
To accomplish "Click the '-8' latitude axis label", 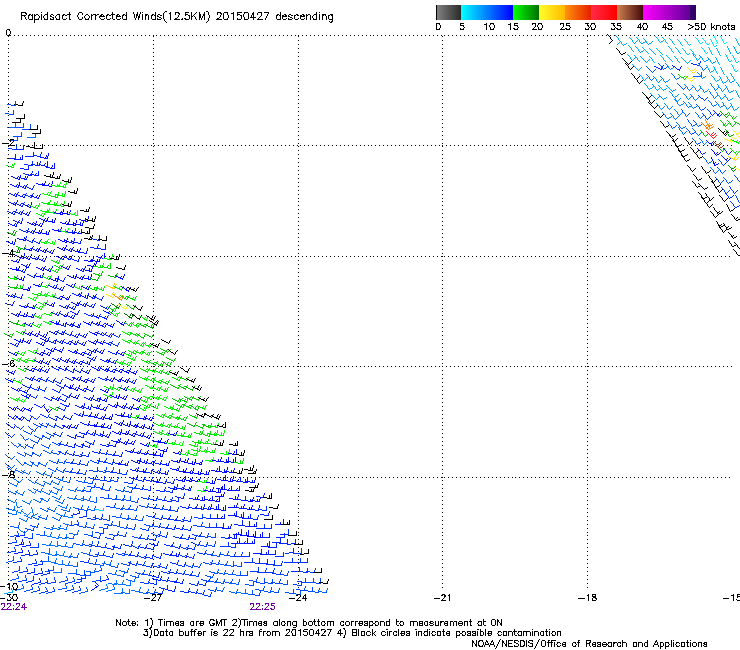I will [x=8, y=474].
